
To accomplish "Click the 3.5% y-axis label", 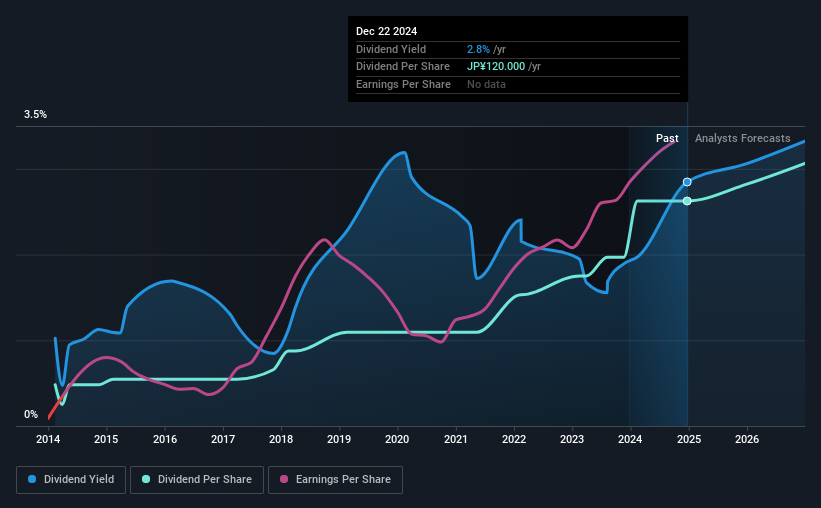I will tap(35, 115).
